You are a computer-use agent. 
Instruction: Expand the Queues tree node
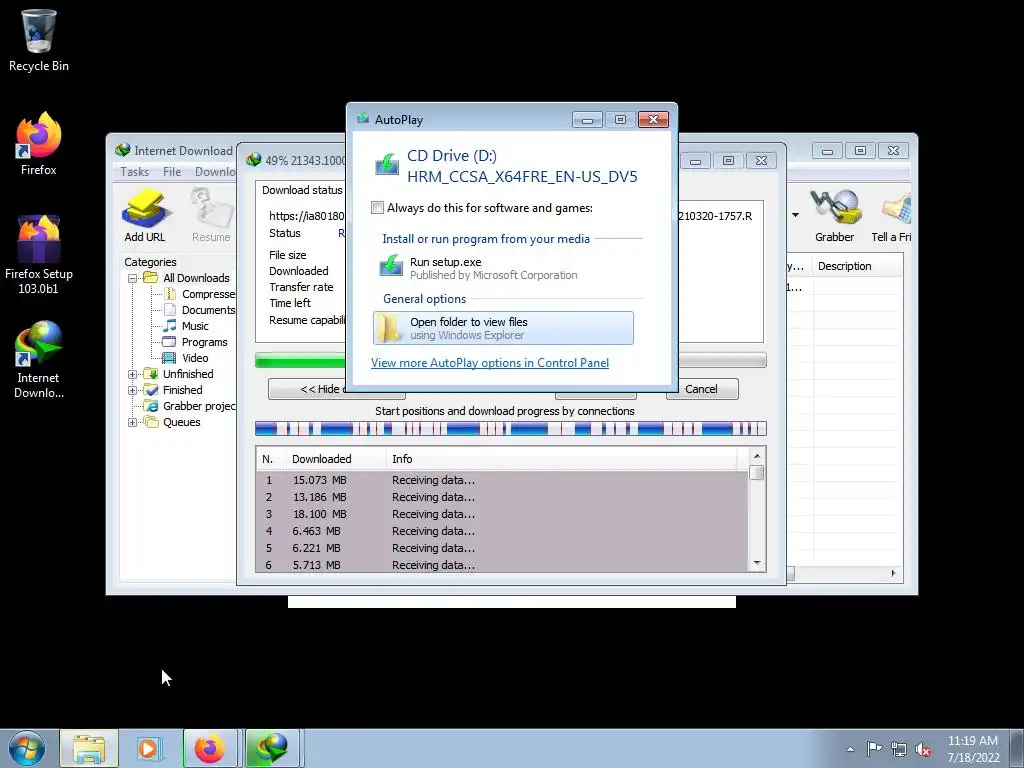pos(133,422)
